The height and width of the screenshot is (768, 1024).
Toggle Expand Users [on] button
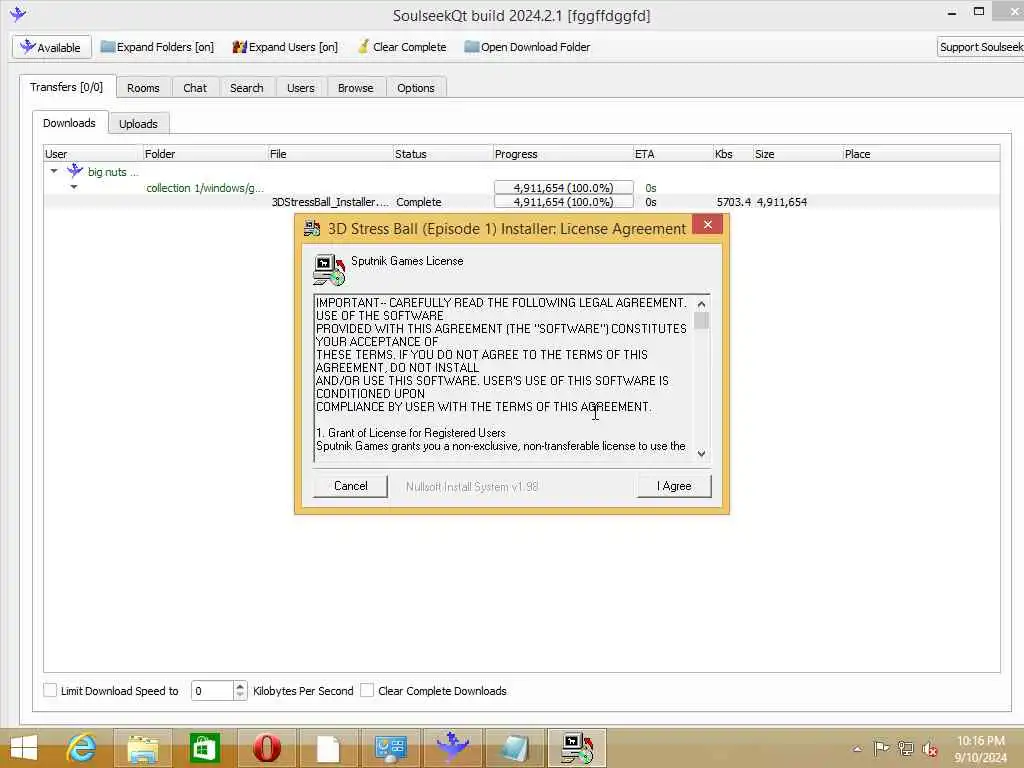pos(285,47)
